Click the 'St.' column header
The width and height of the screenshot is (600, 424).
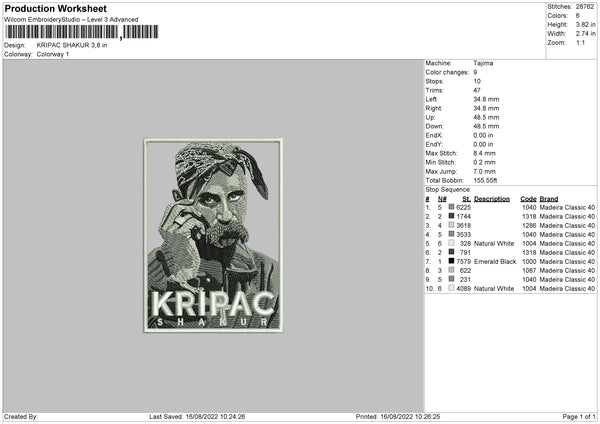click(466, 199)
